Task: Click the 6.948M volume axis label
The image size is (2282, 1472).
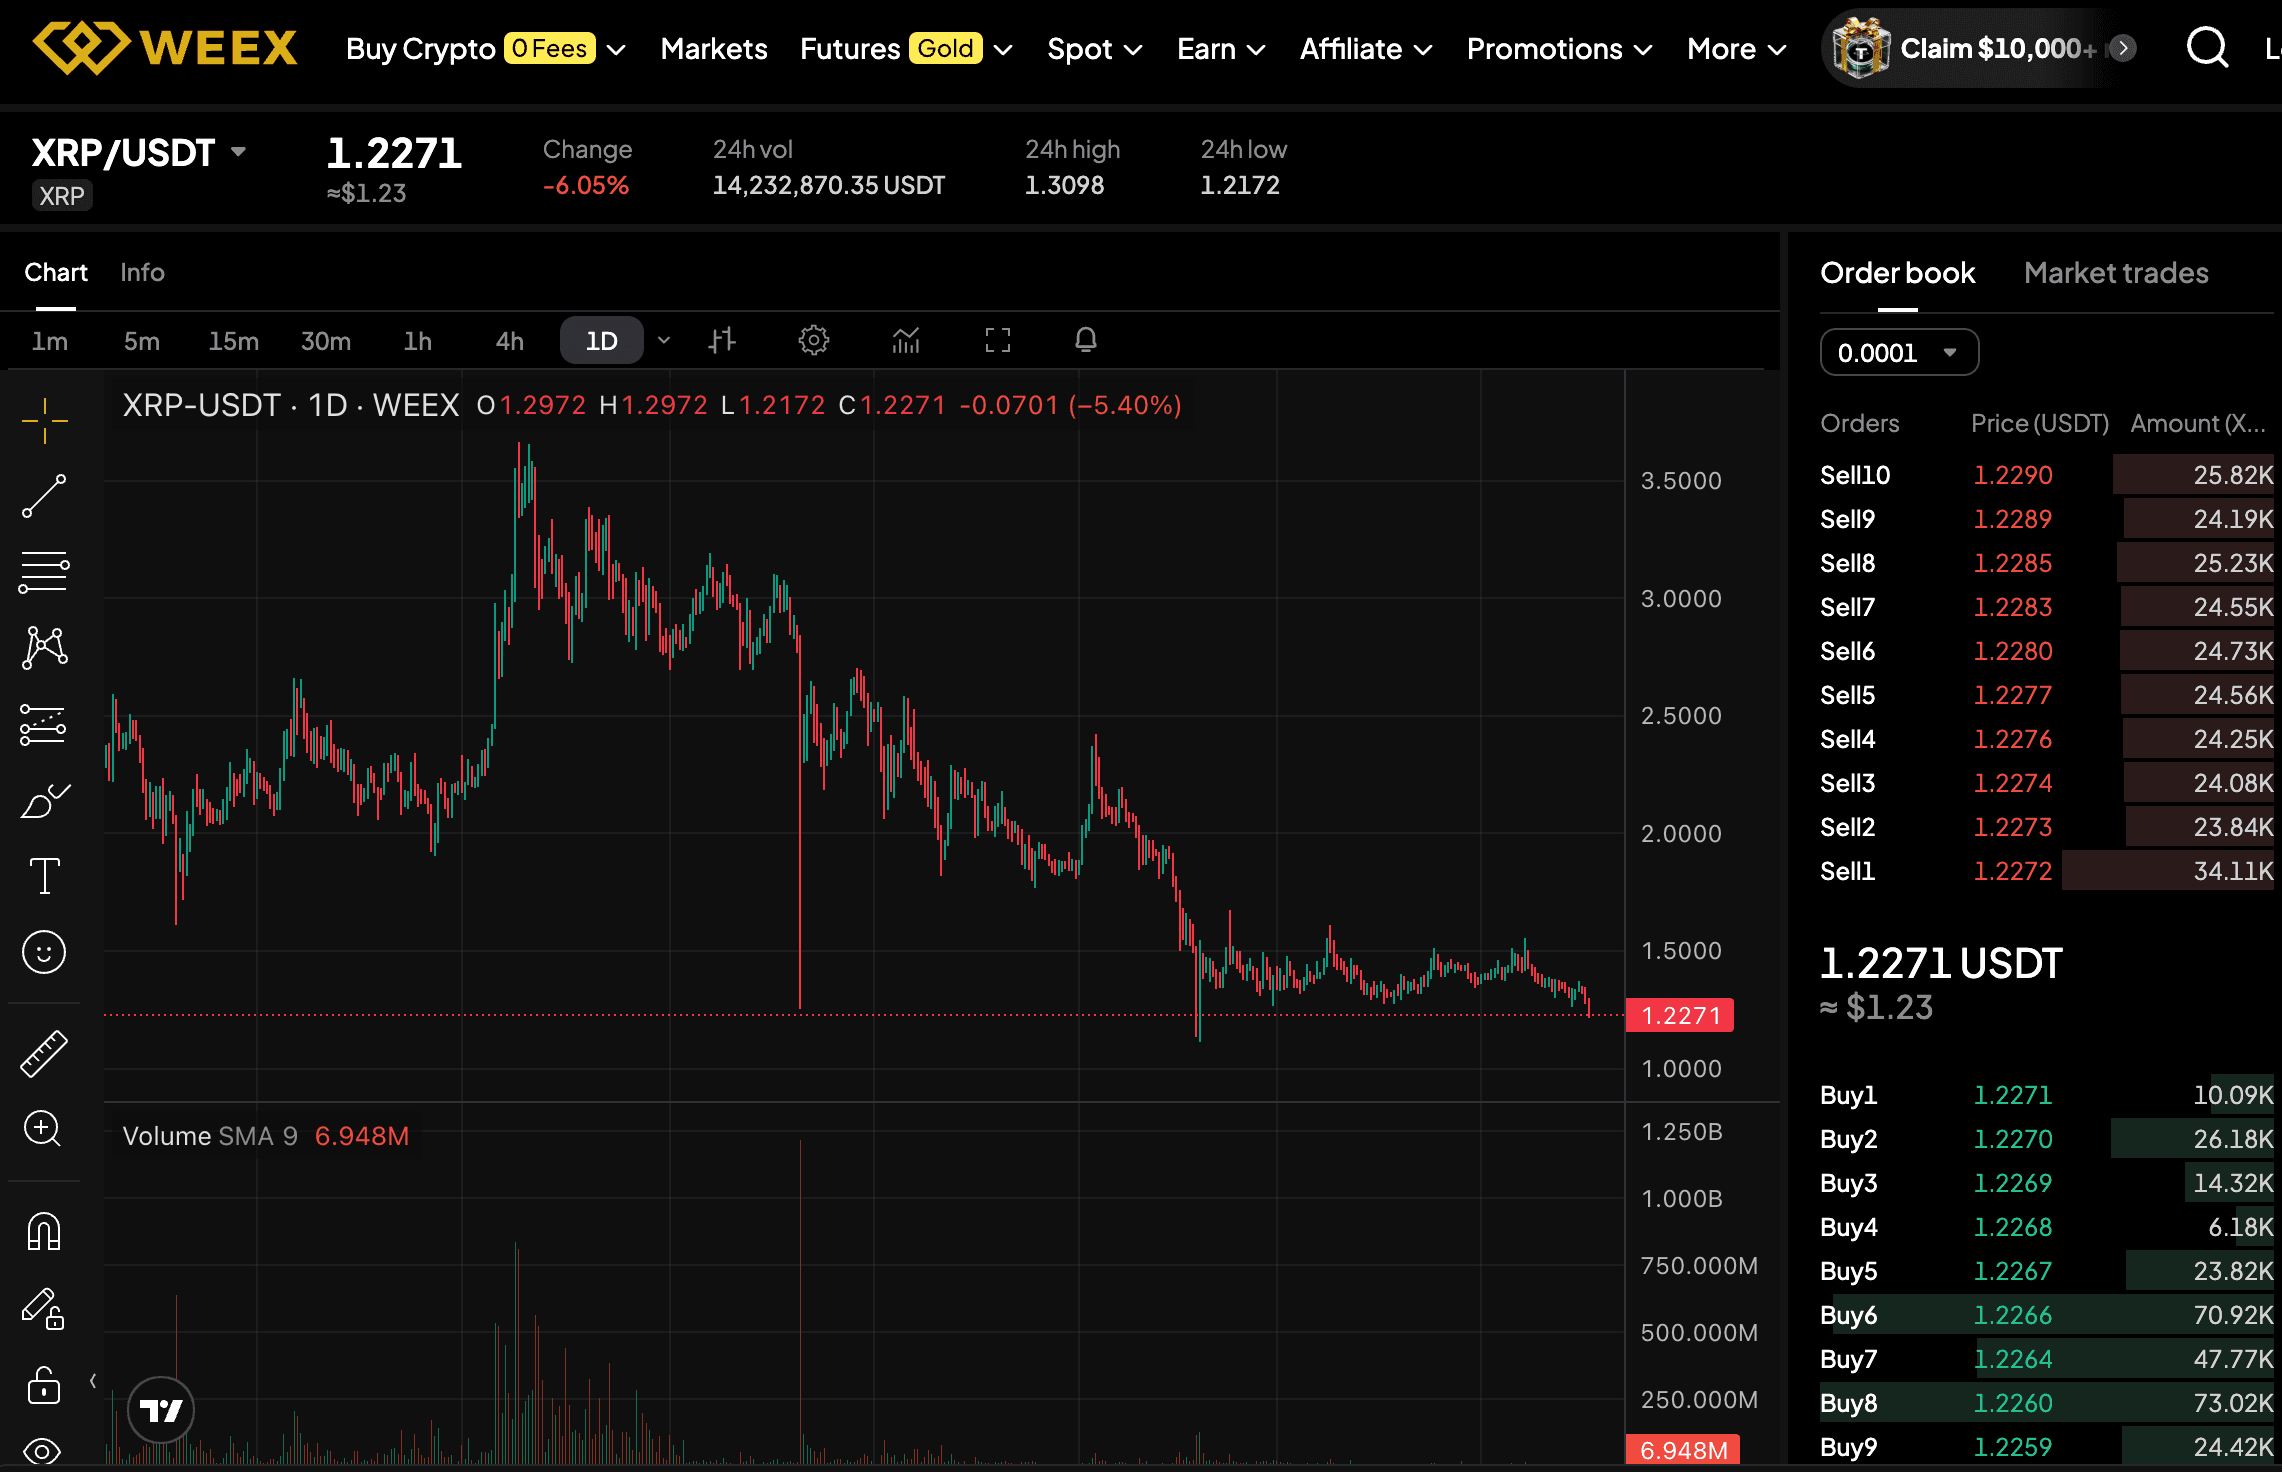Action: (1683, 1450)
